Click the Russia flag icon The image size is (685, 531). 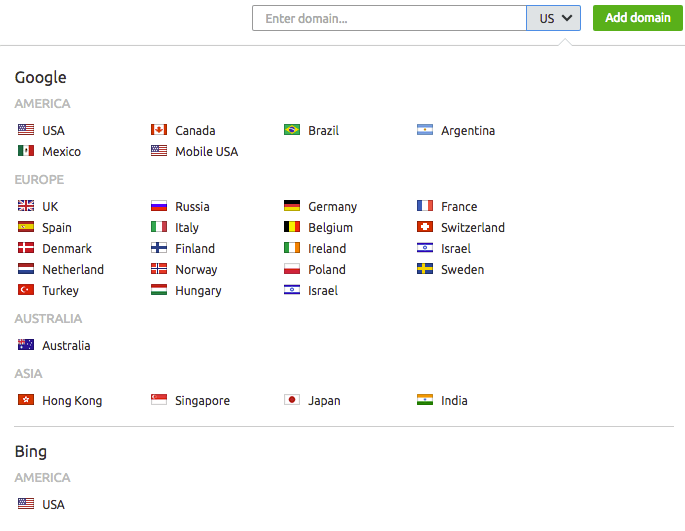coord(159,206)
